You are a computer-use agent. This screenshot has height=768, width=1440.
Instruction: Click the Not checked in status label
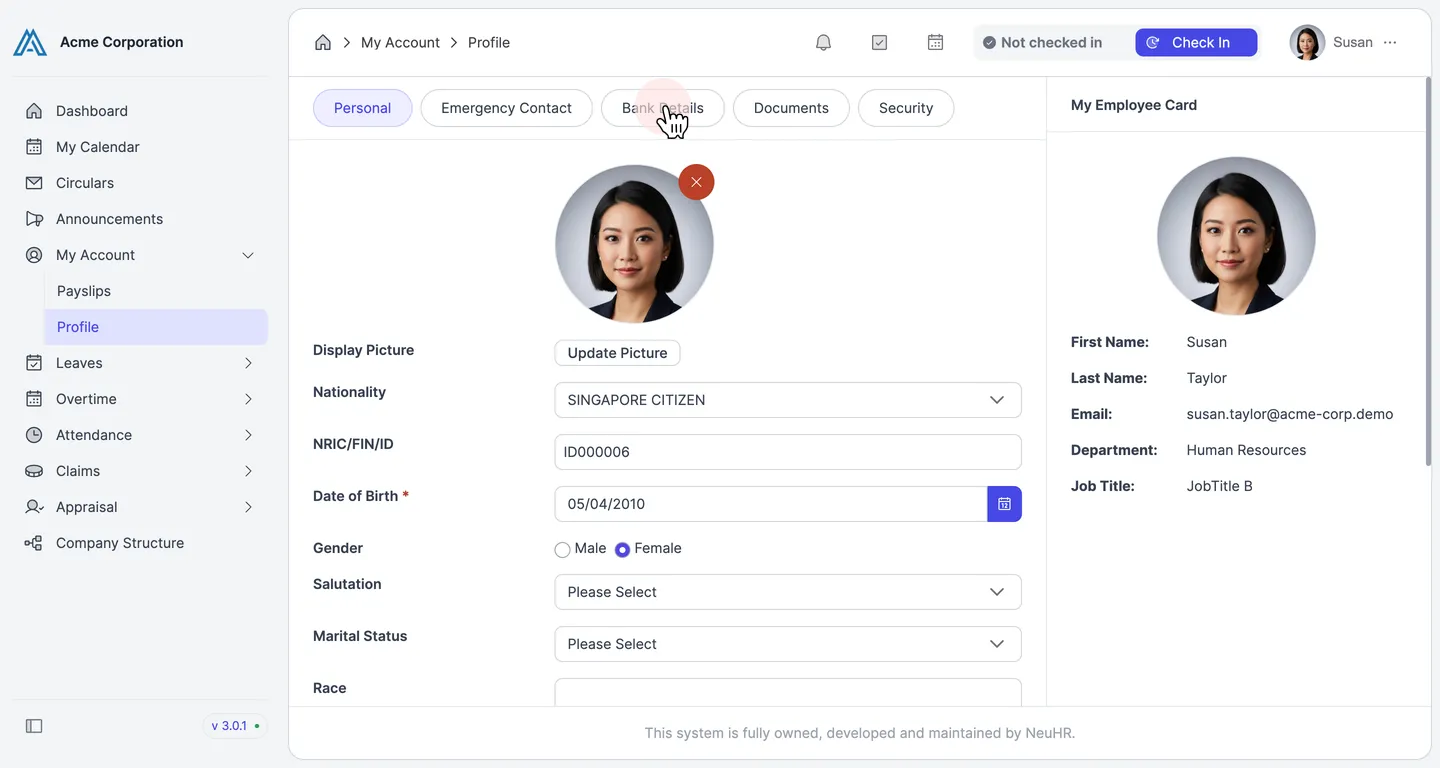click(1043, 42)
